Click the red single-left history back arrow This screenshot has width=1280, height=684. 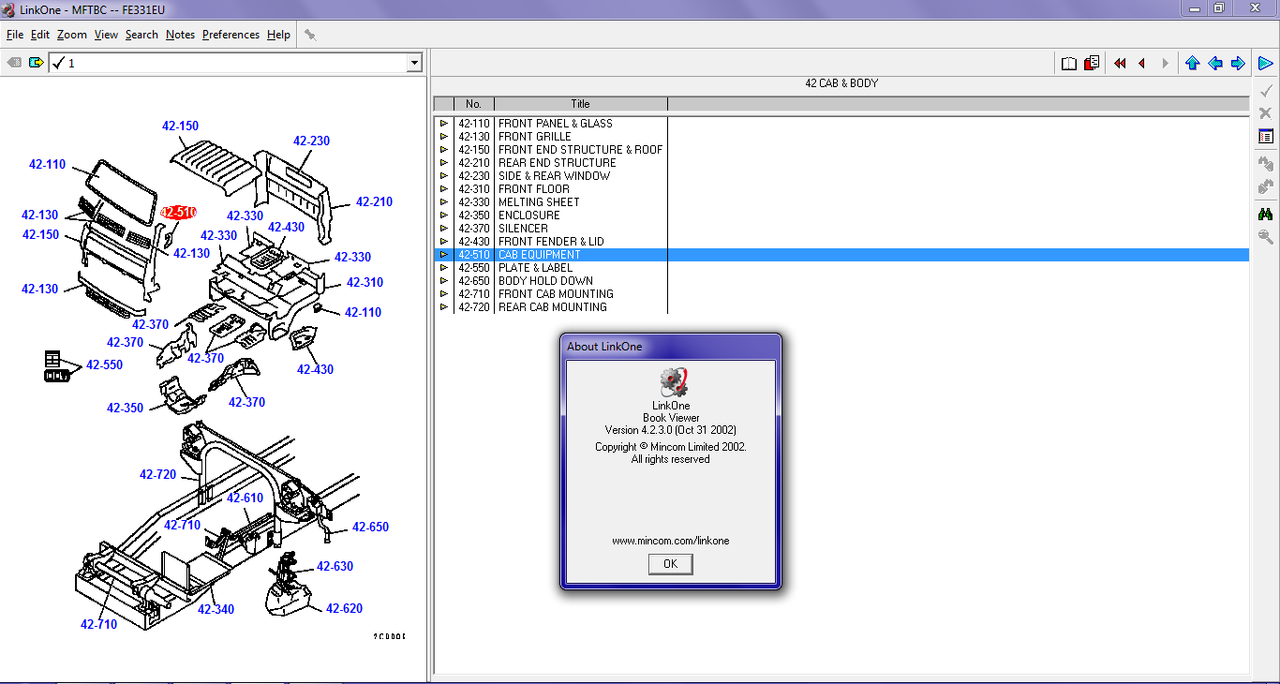(x=1142, y=63)
